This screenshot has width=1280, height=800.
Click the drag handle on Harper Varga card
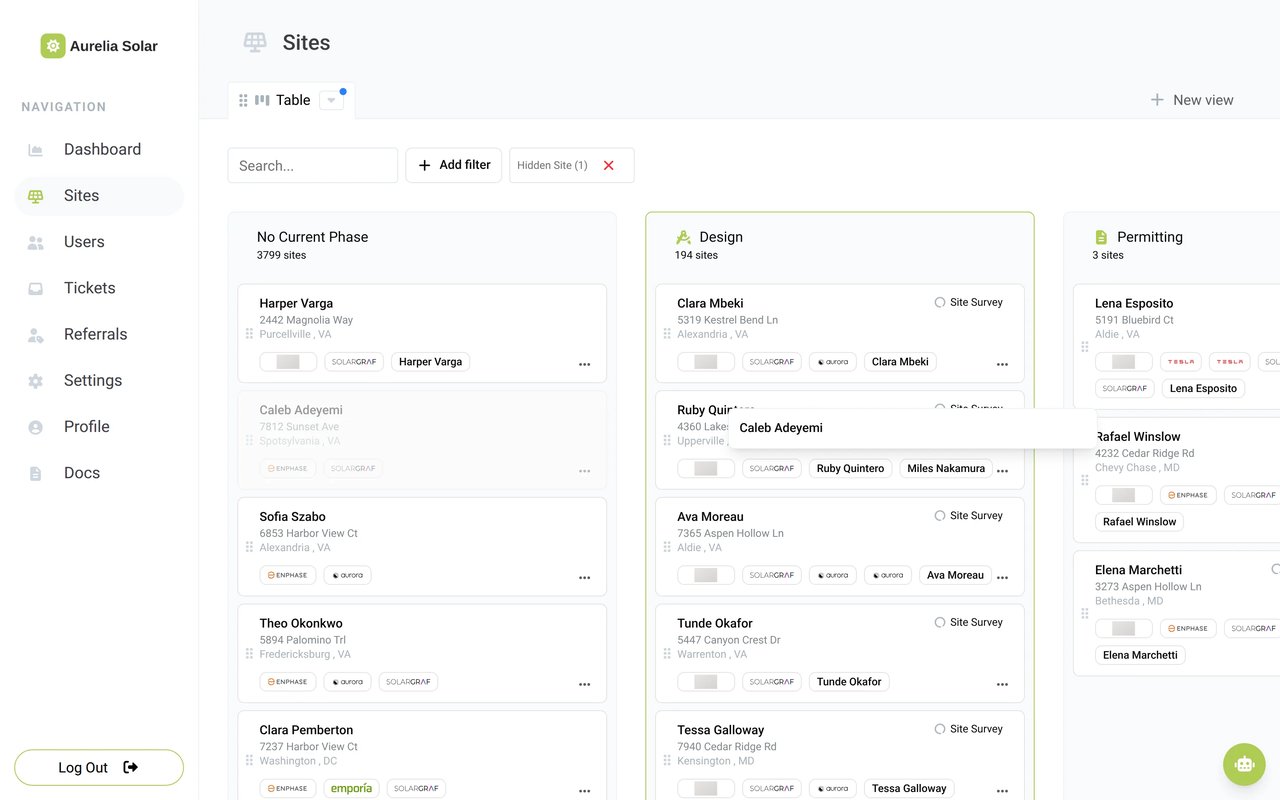[x=249, y=334]
